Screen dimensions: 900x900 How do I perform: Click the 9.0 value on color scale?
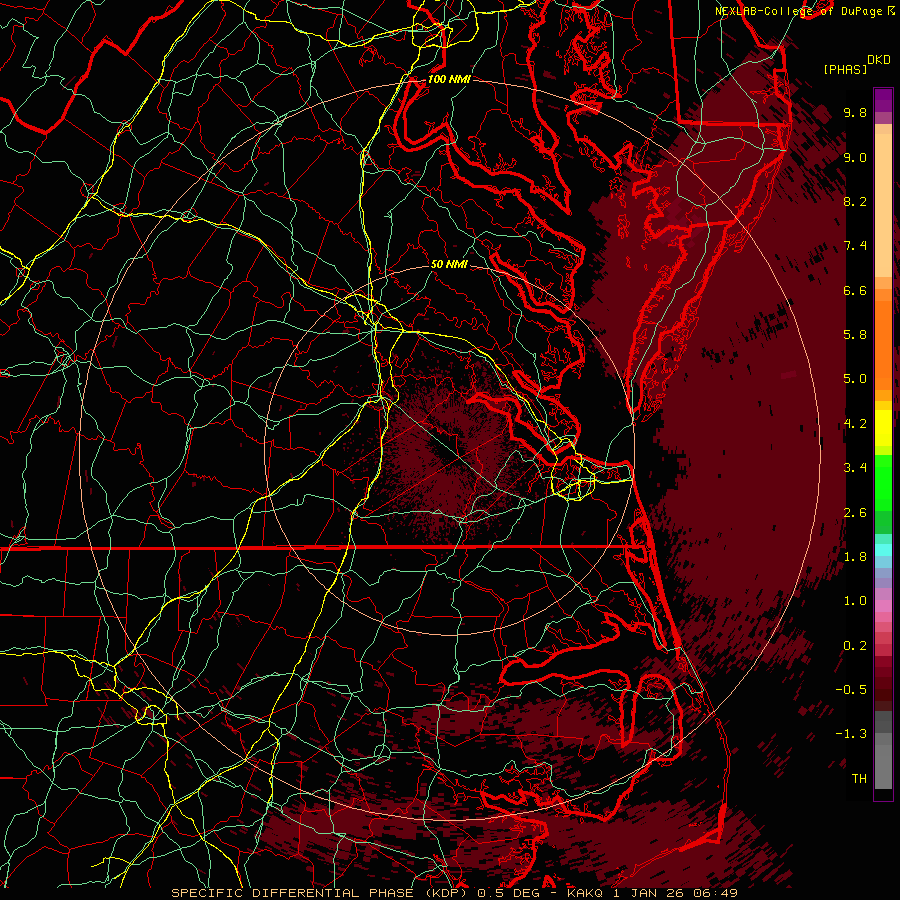855,157
